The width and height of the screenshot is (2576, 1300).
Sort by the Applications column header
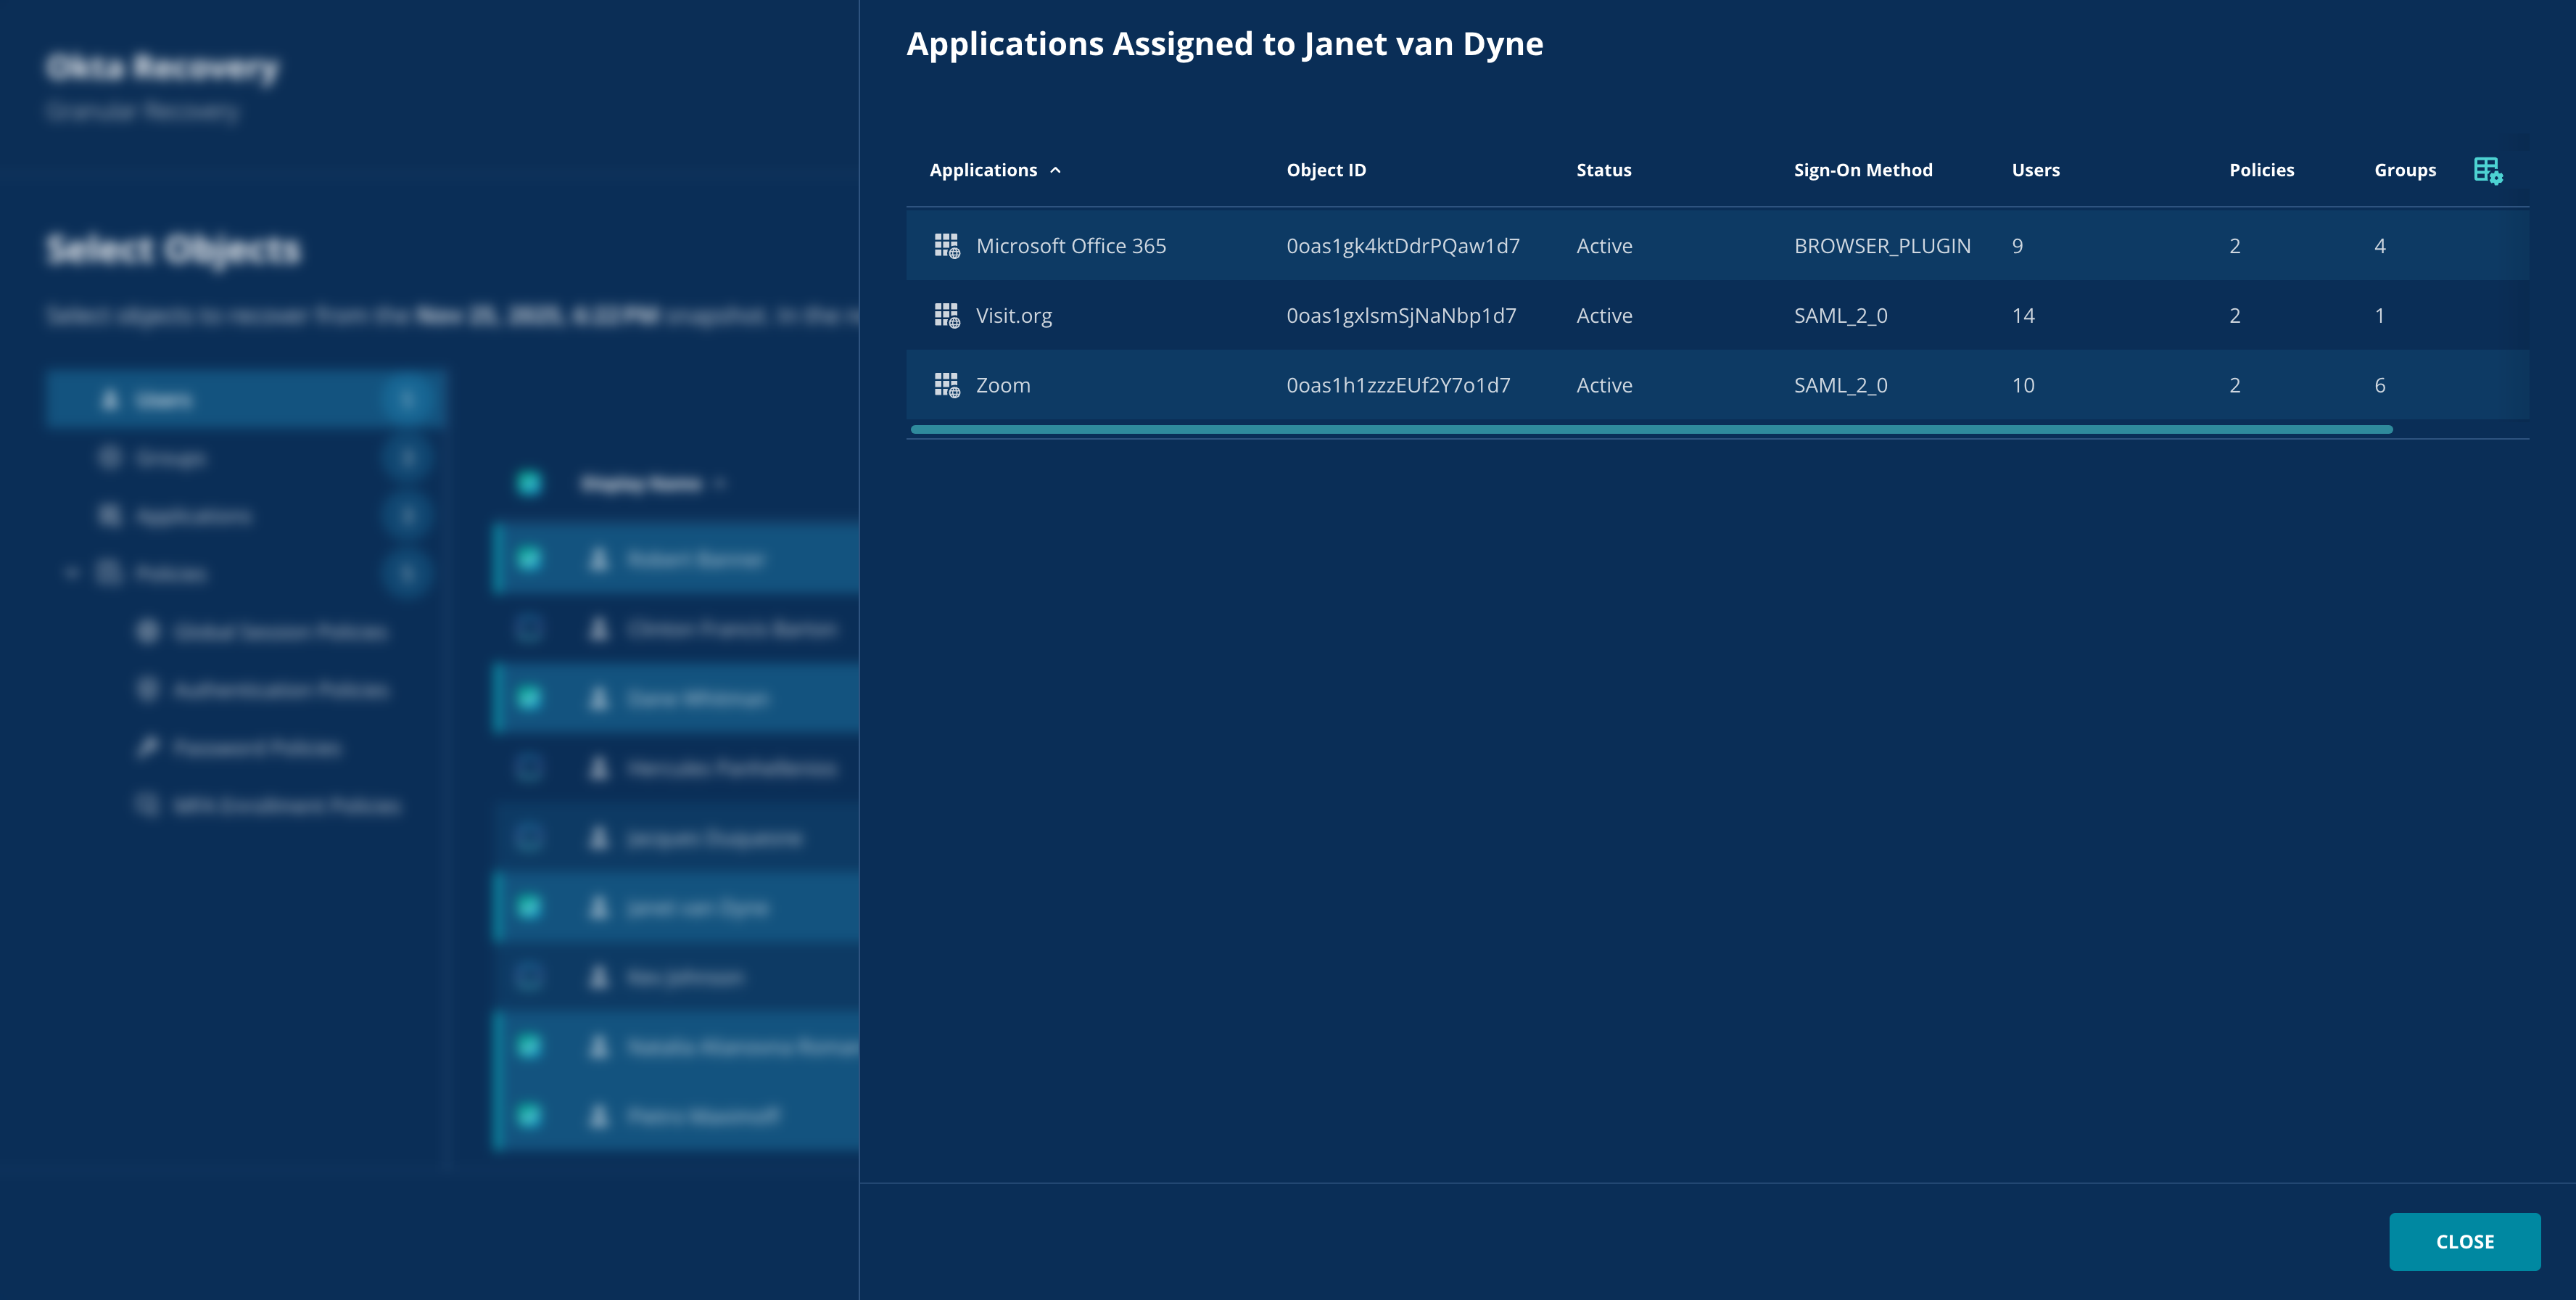[983, 171]
